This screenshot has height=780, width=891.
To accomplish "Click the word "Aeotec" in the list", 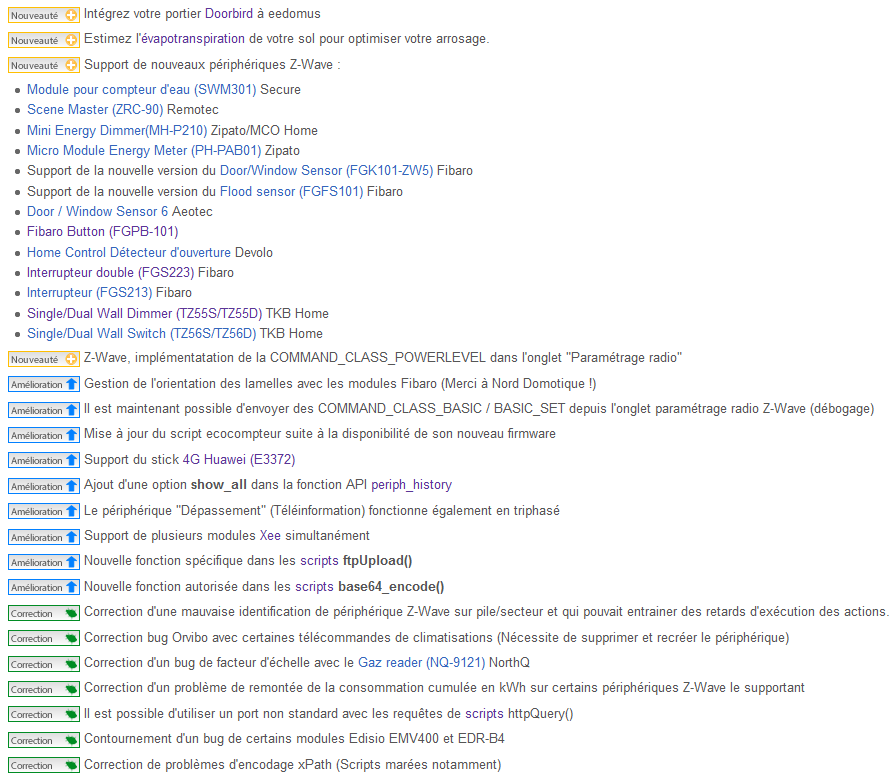I will [x=193, y=211].
